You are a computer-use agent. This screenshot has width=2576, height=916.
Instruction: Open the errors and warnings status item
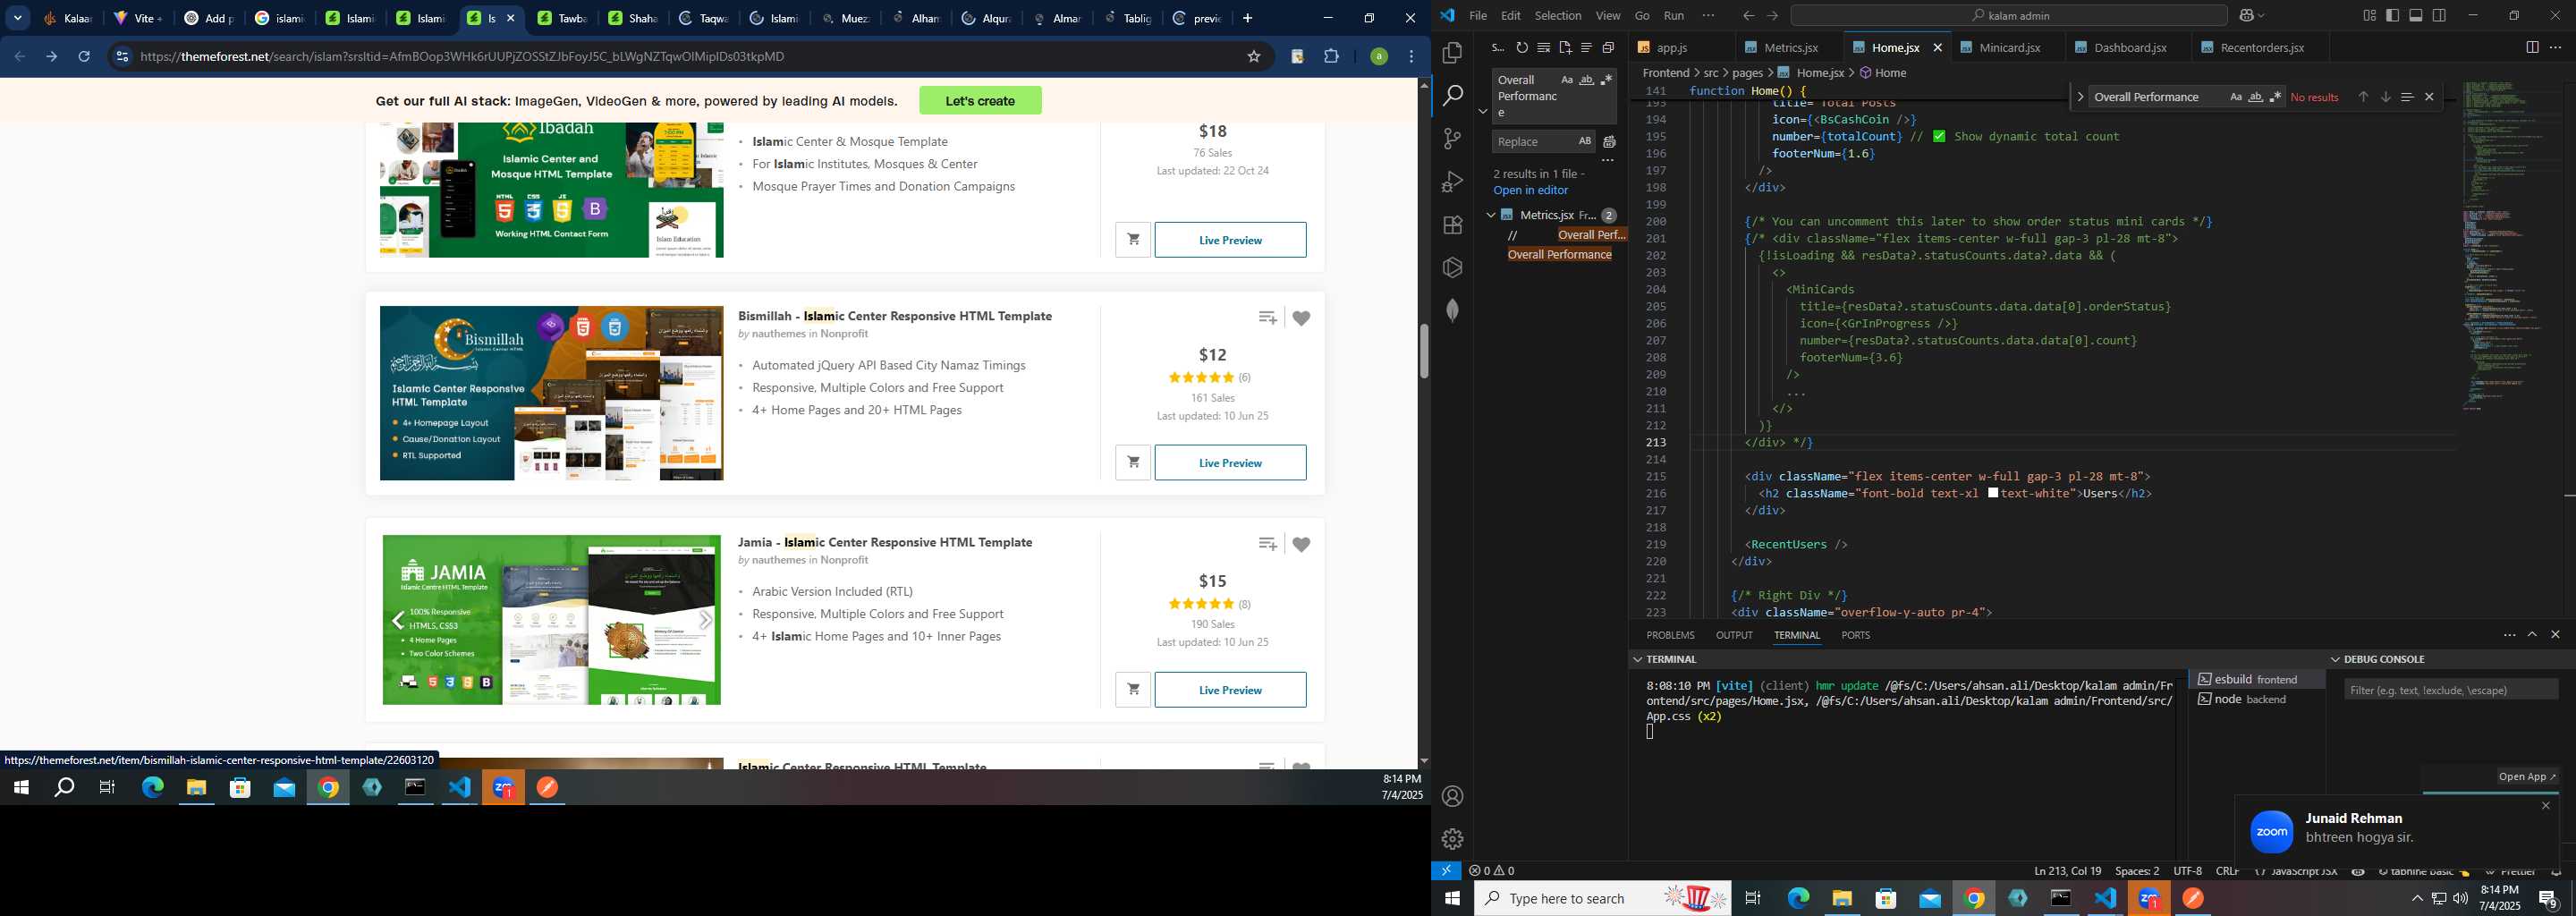tap(1492, 871)
